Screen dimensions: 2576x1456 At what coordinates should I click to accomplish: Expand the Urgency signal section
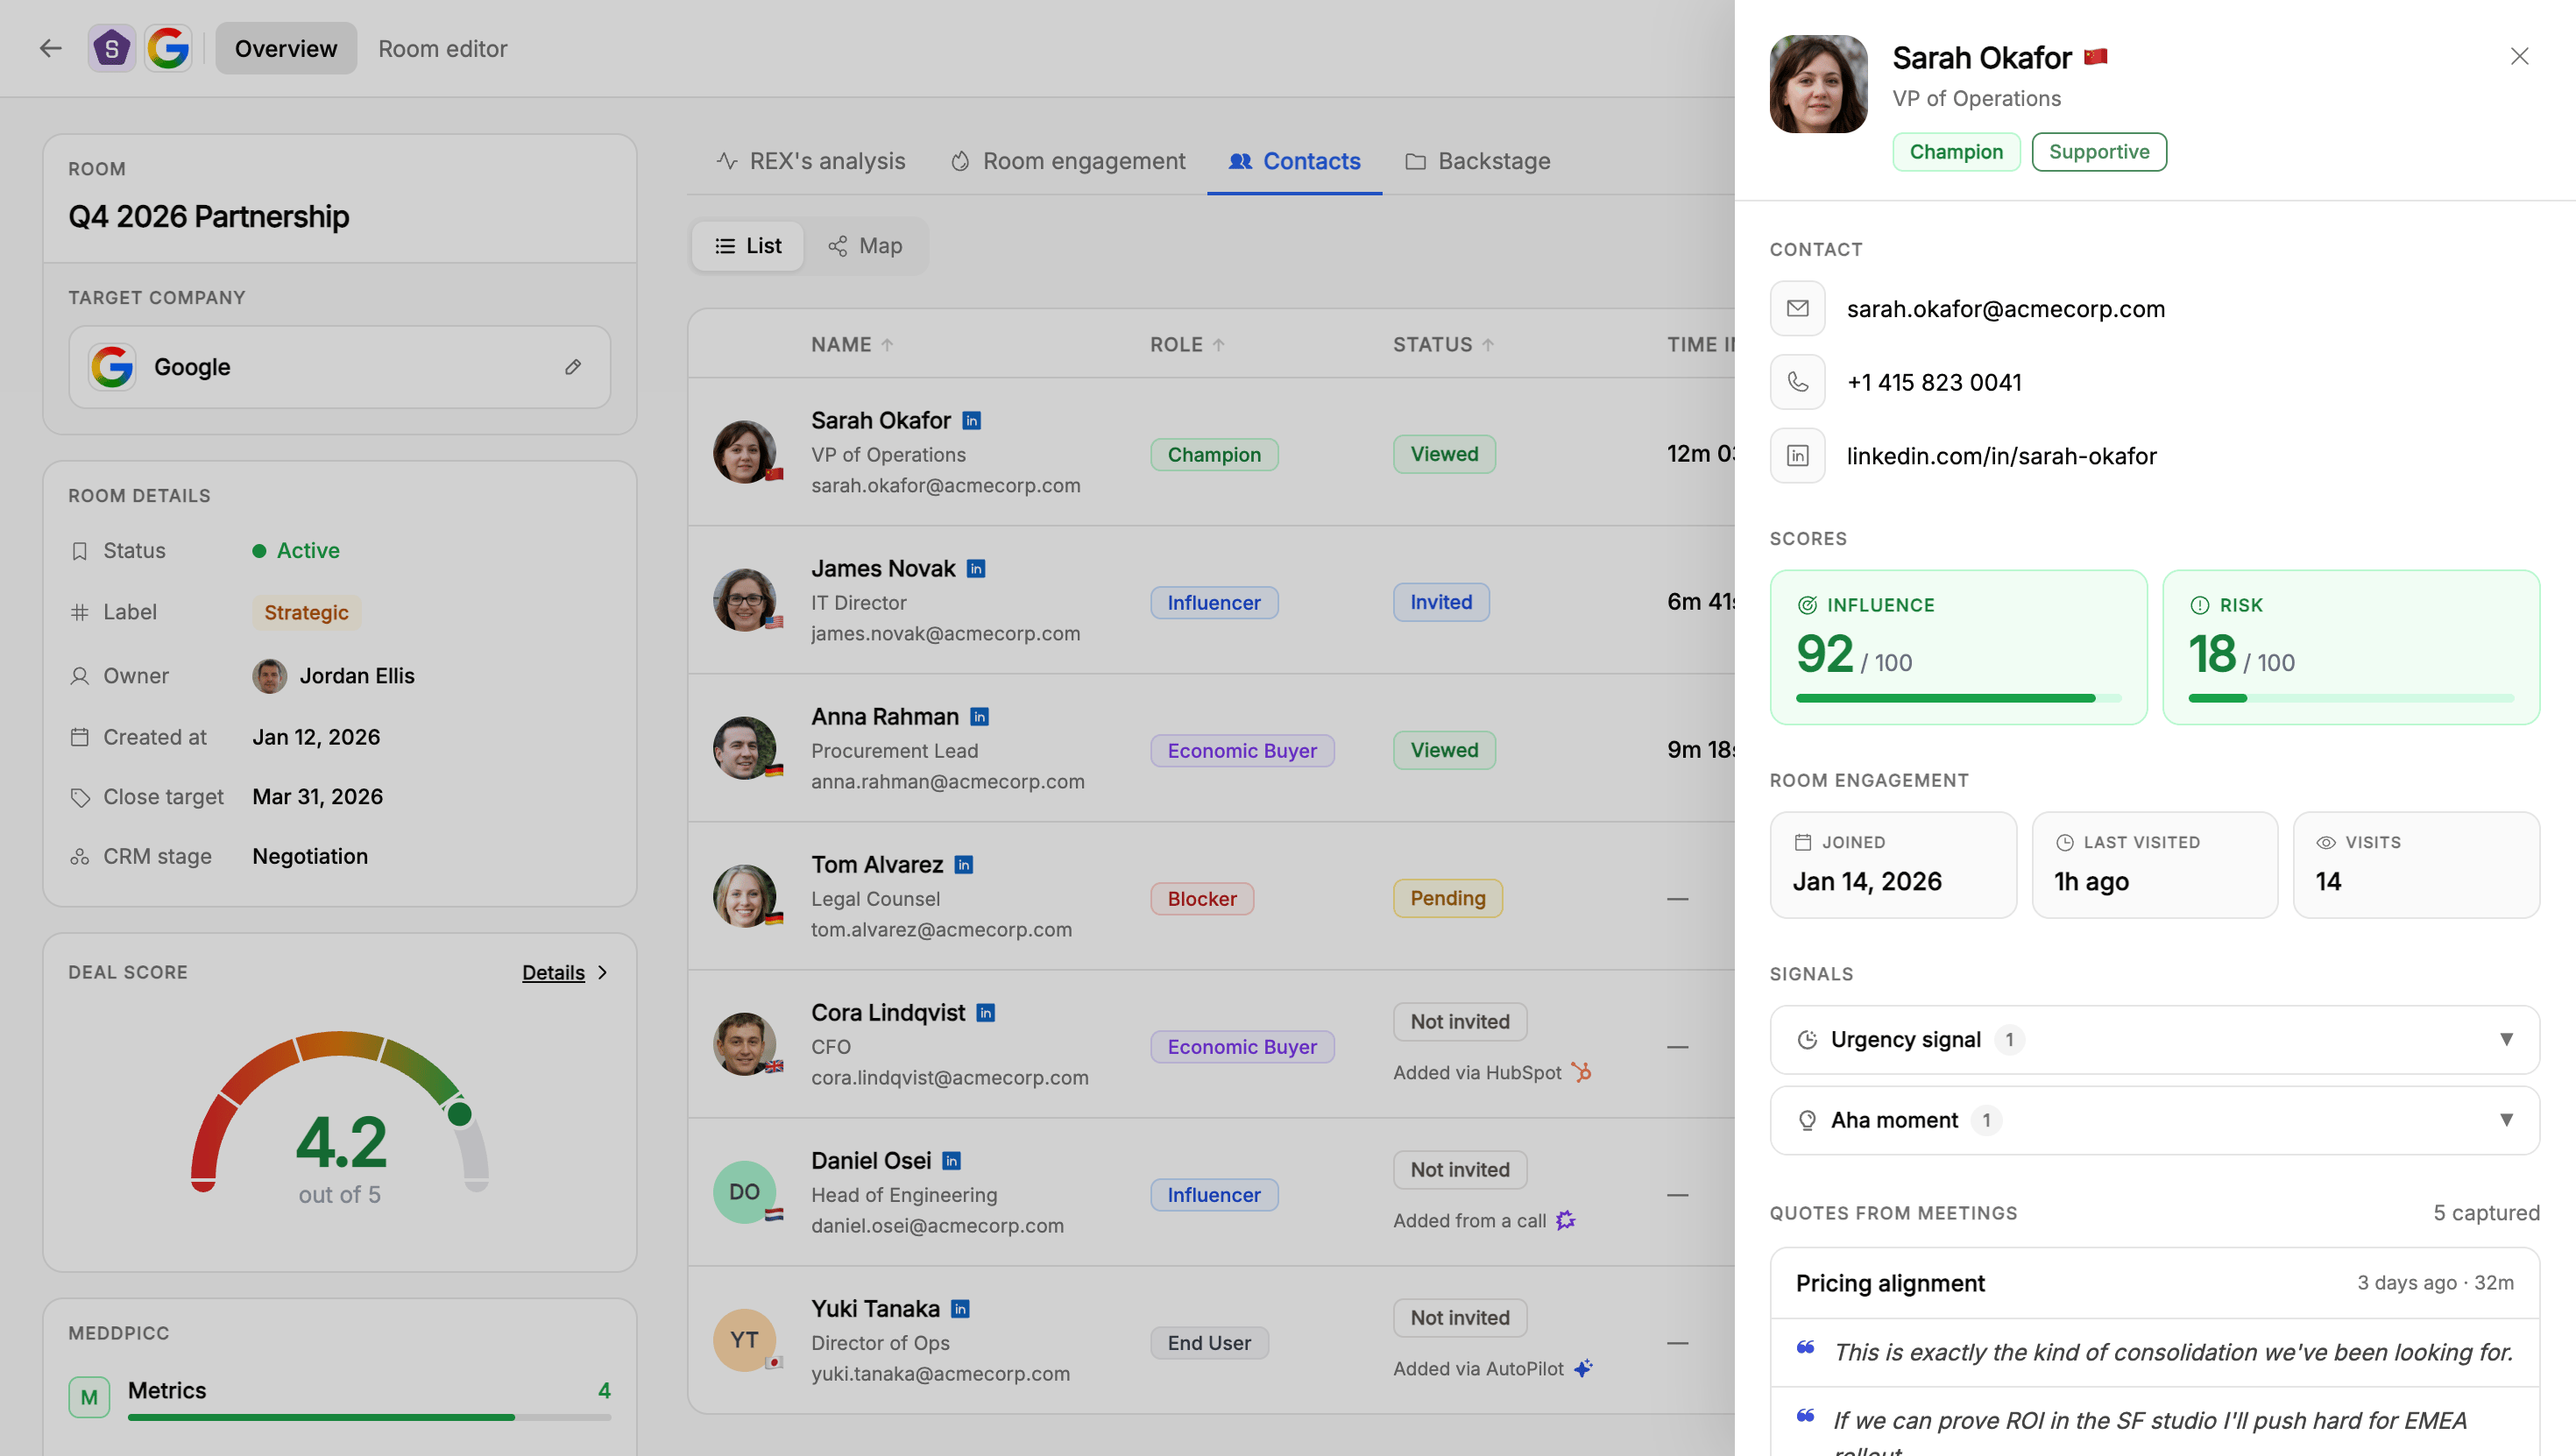2154,1040
